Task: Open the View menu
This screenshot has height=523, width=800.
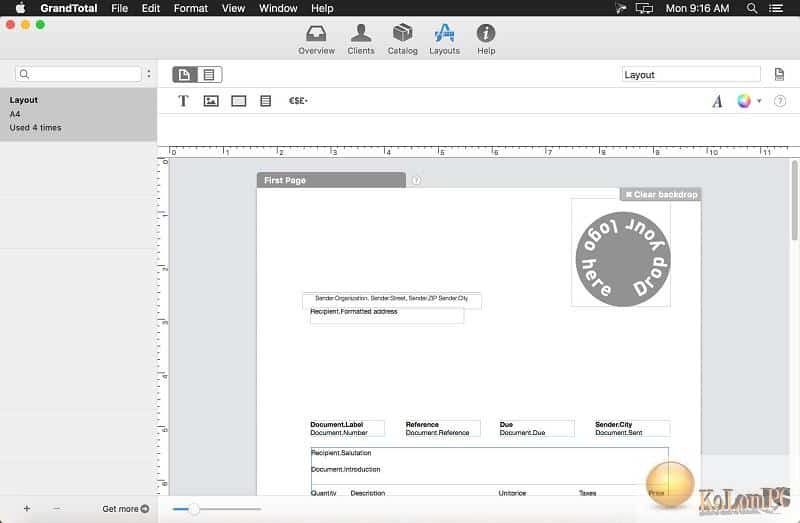Action: click(233, 8)
